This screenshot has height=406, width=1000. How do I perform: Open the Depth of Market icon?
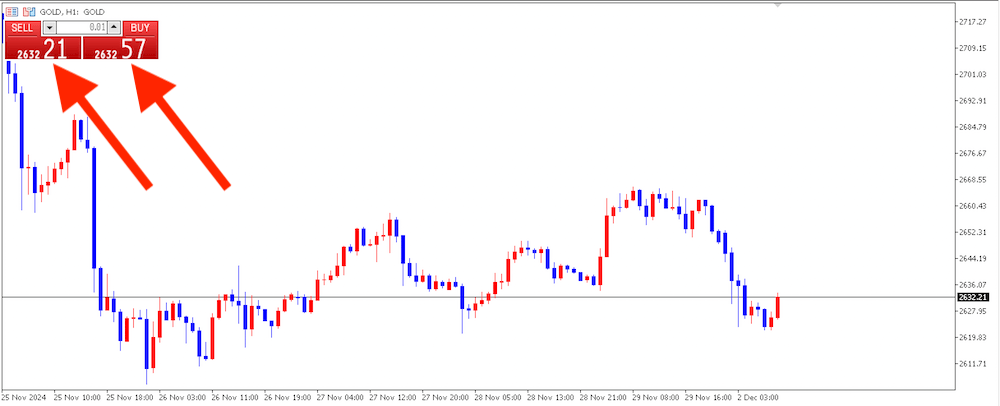point(27,10)
